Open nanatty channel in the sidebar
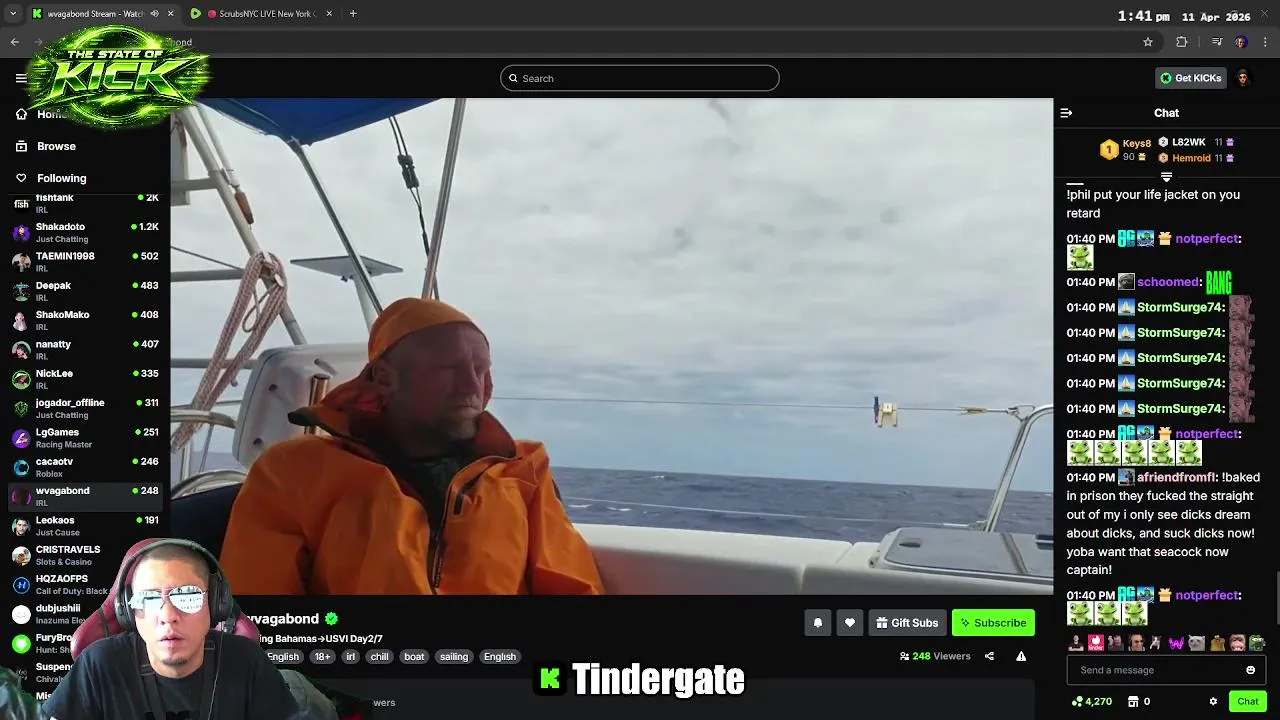 [85, 350]
